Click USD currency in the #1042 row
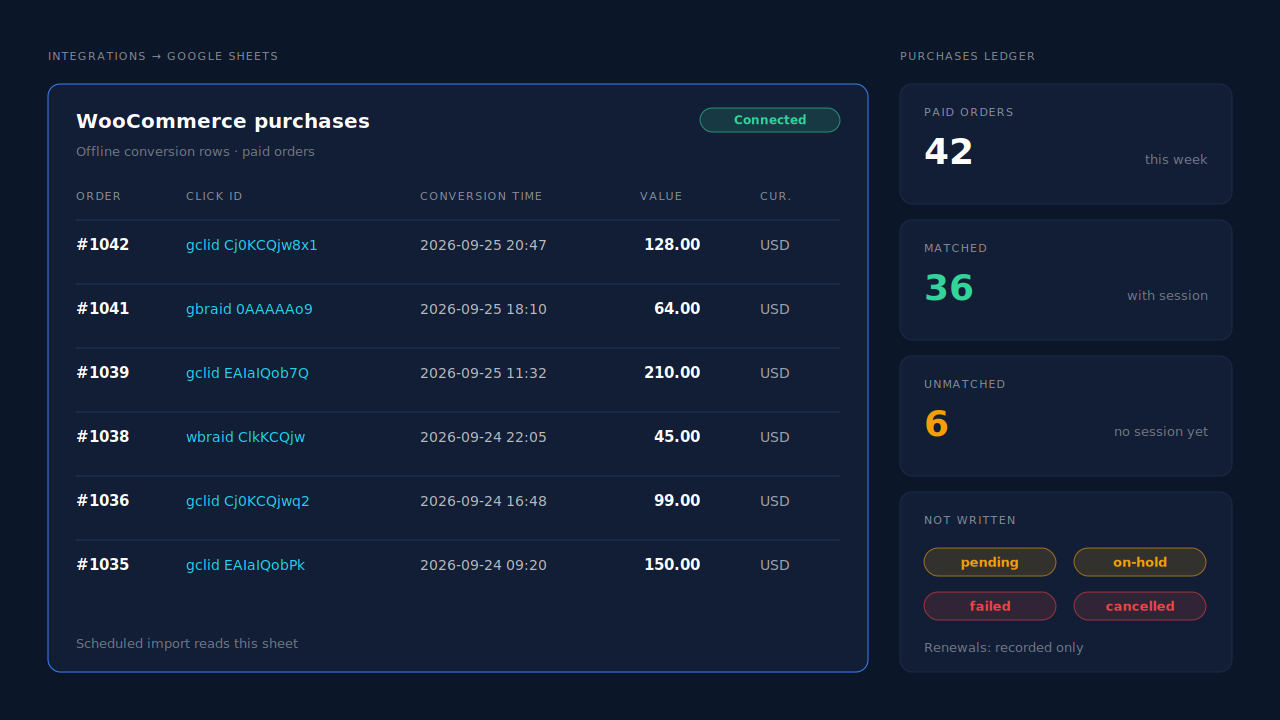1280x720 pixels. tap(775, 245)
